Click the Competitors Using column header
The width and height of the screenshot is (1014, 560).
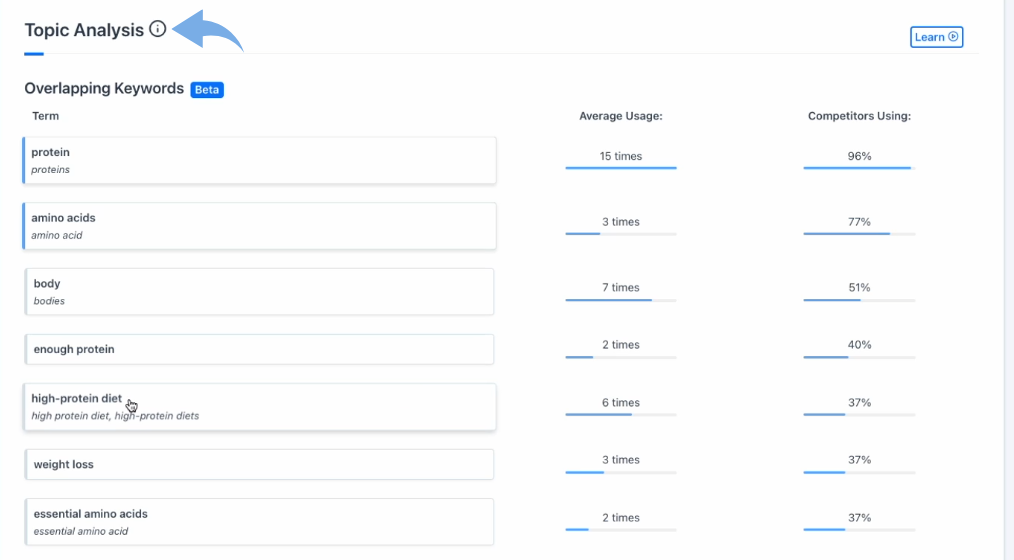(859, 116)
